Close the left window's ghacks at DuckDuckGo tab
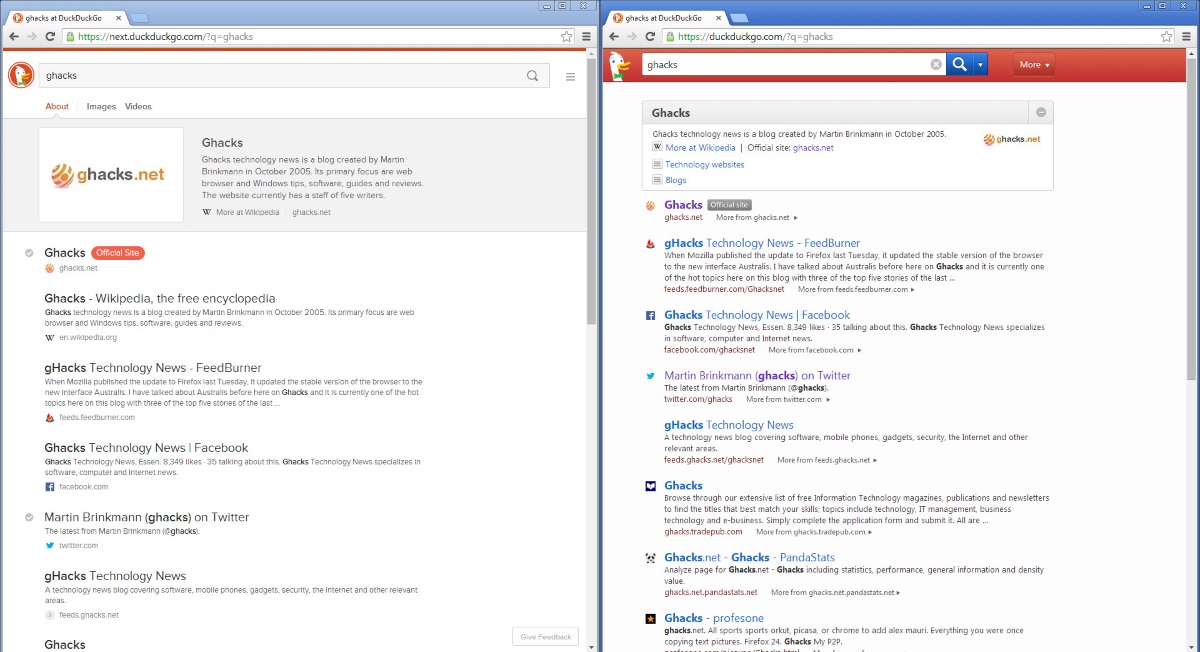This screenshot has height=652, width=1200. tap(120, 18)
